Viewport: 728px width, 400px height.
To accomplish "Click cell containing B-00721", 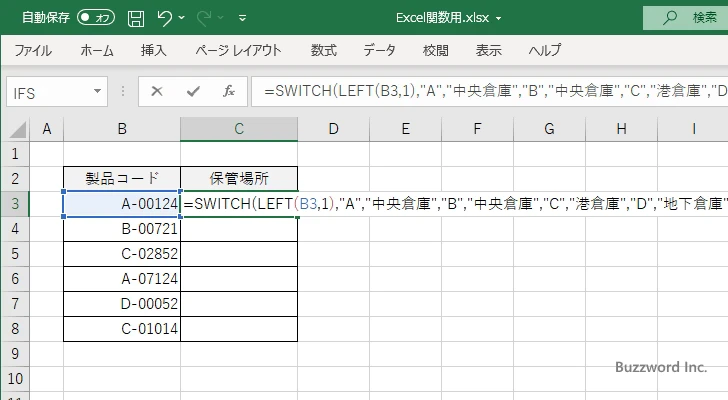I will point(122,229).
